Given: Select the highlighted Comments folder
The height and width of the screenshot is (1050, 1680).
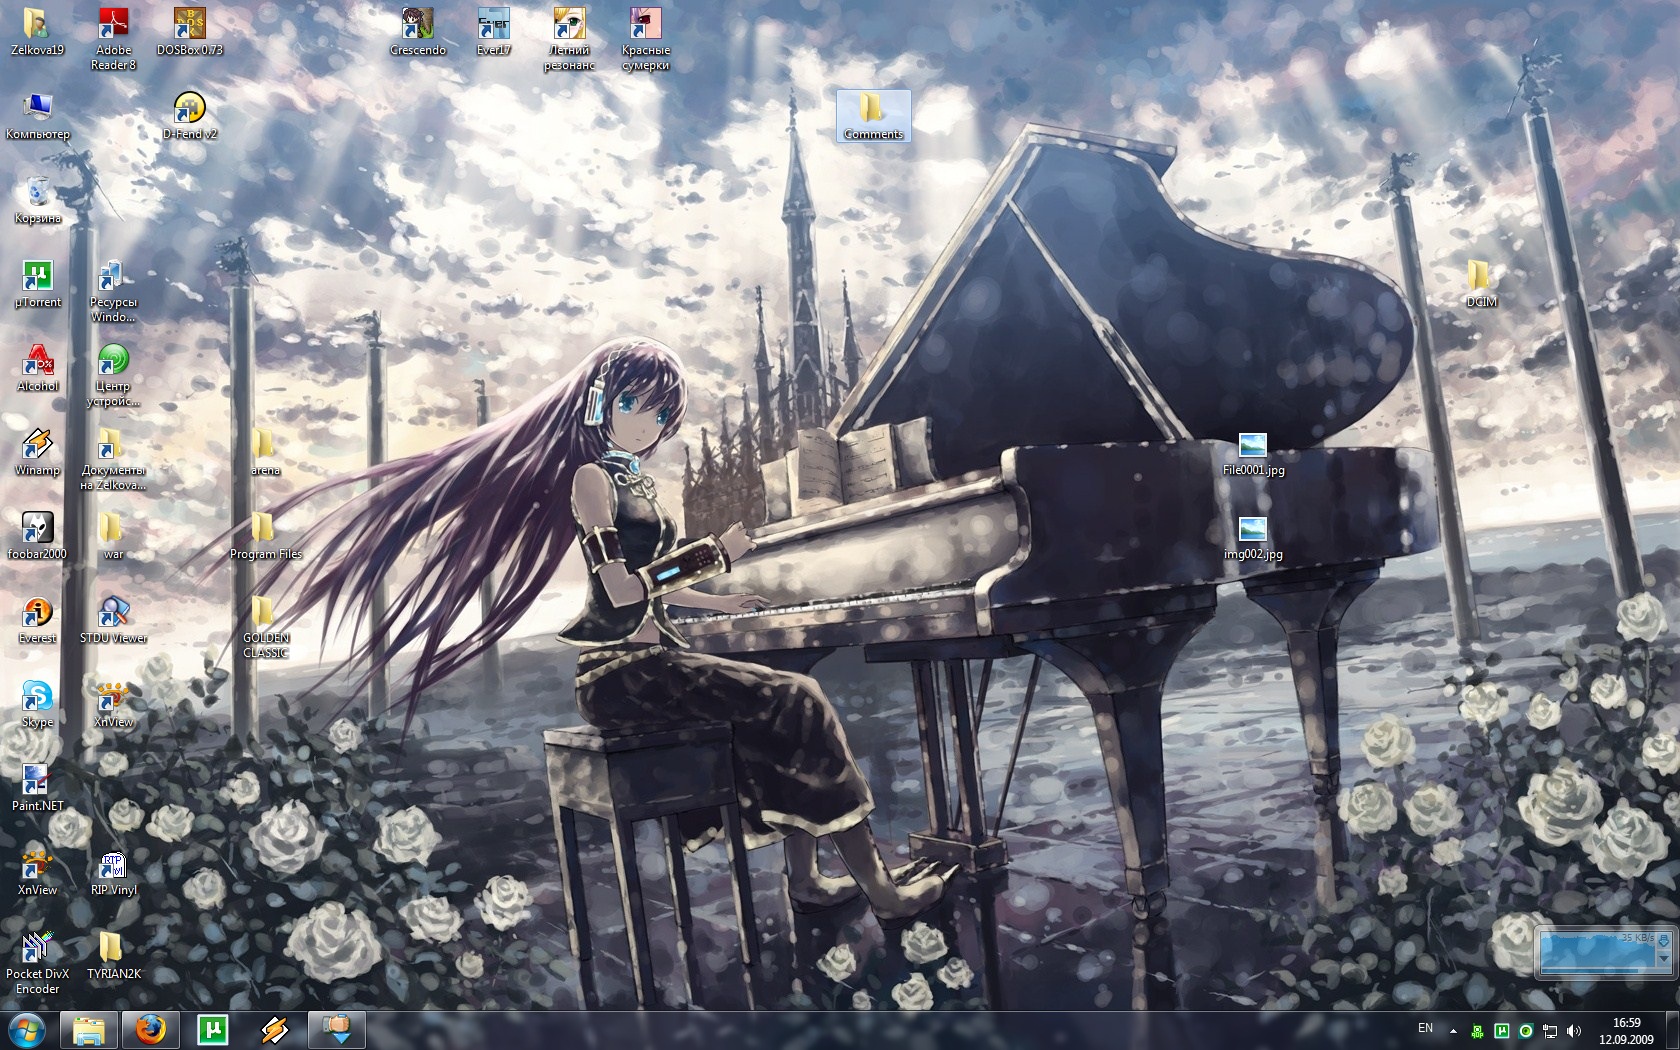Looking at the screenshot, I should (873, 116).
